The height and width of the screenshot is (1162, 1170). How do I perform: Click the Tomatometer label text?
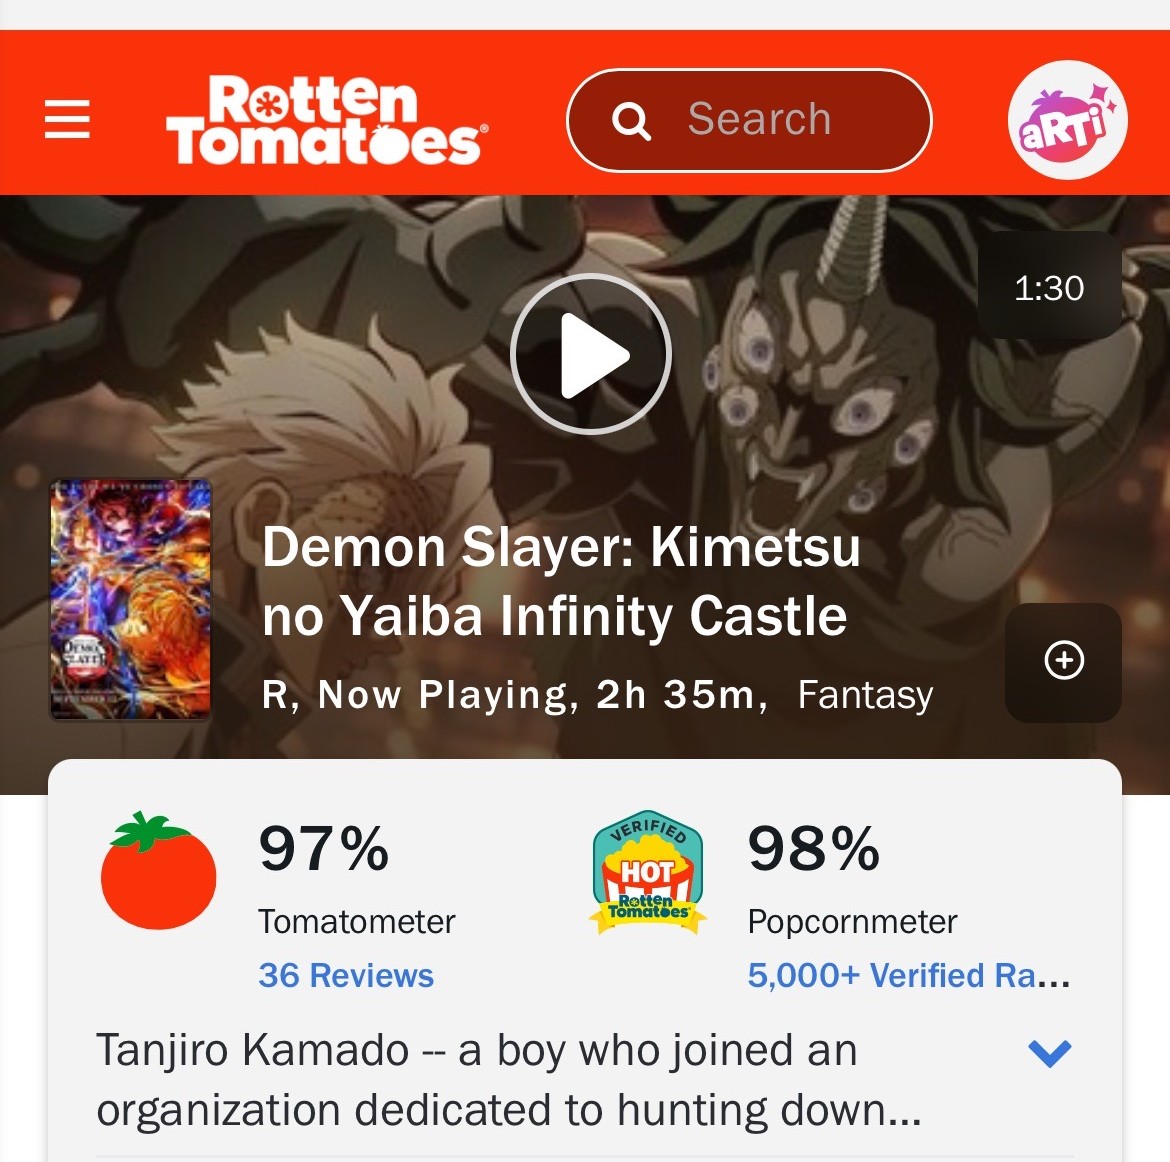click(357, 922)
